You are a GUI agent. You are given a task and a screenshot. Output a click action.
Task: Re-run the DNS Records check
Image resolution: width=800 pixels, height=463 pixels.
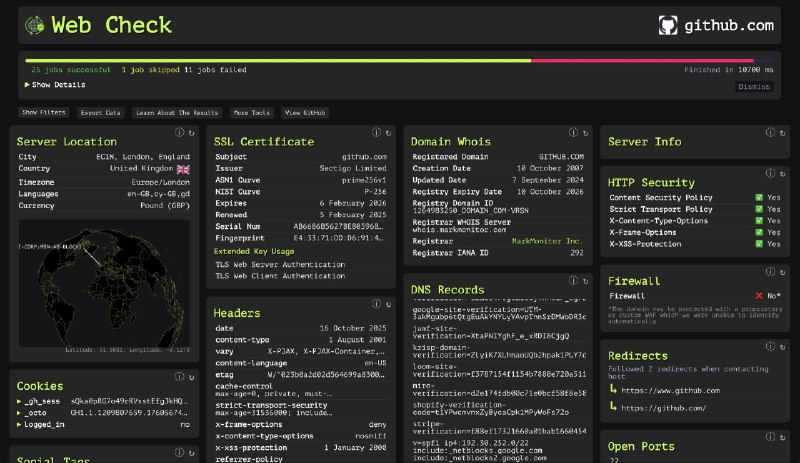(x=585, y=282)
